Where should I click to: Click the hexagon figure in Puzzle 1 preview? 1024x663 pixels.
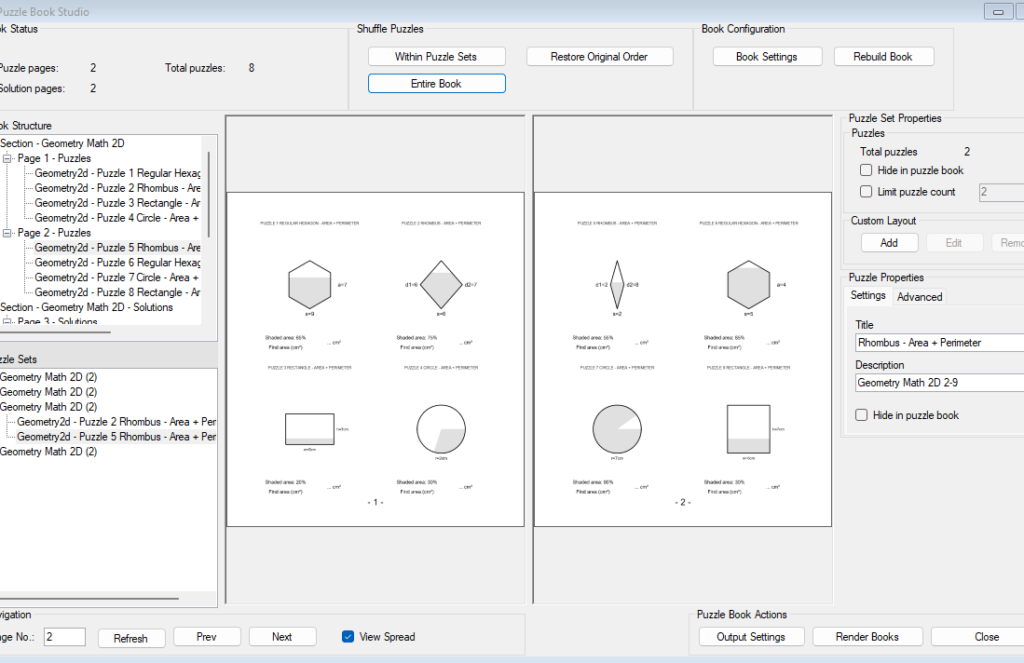(x=310, y=285)
